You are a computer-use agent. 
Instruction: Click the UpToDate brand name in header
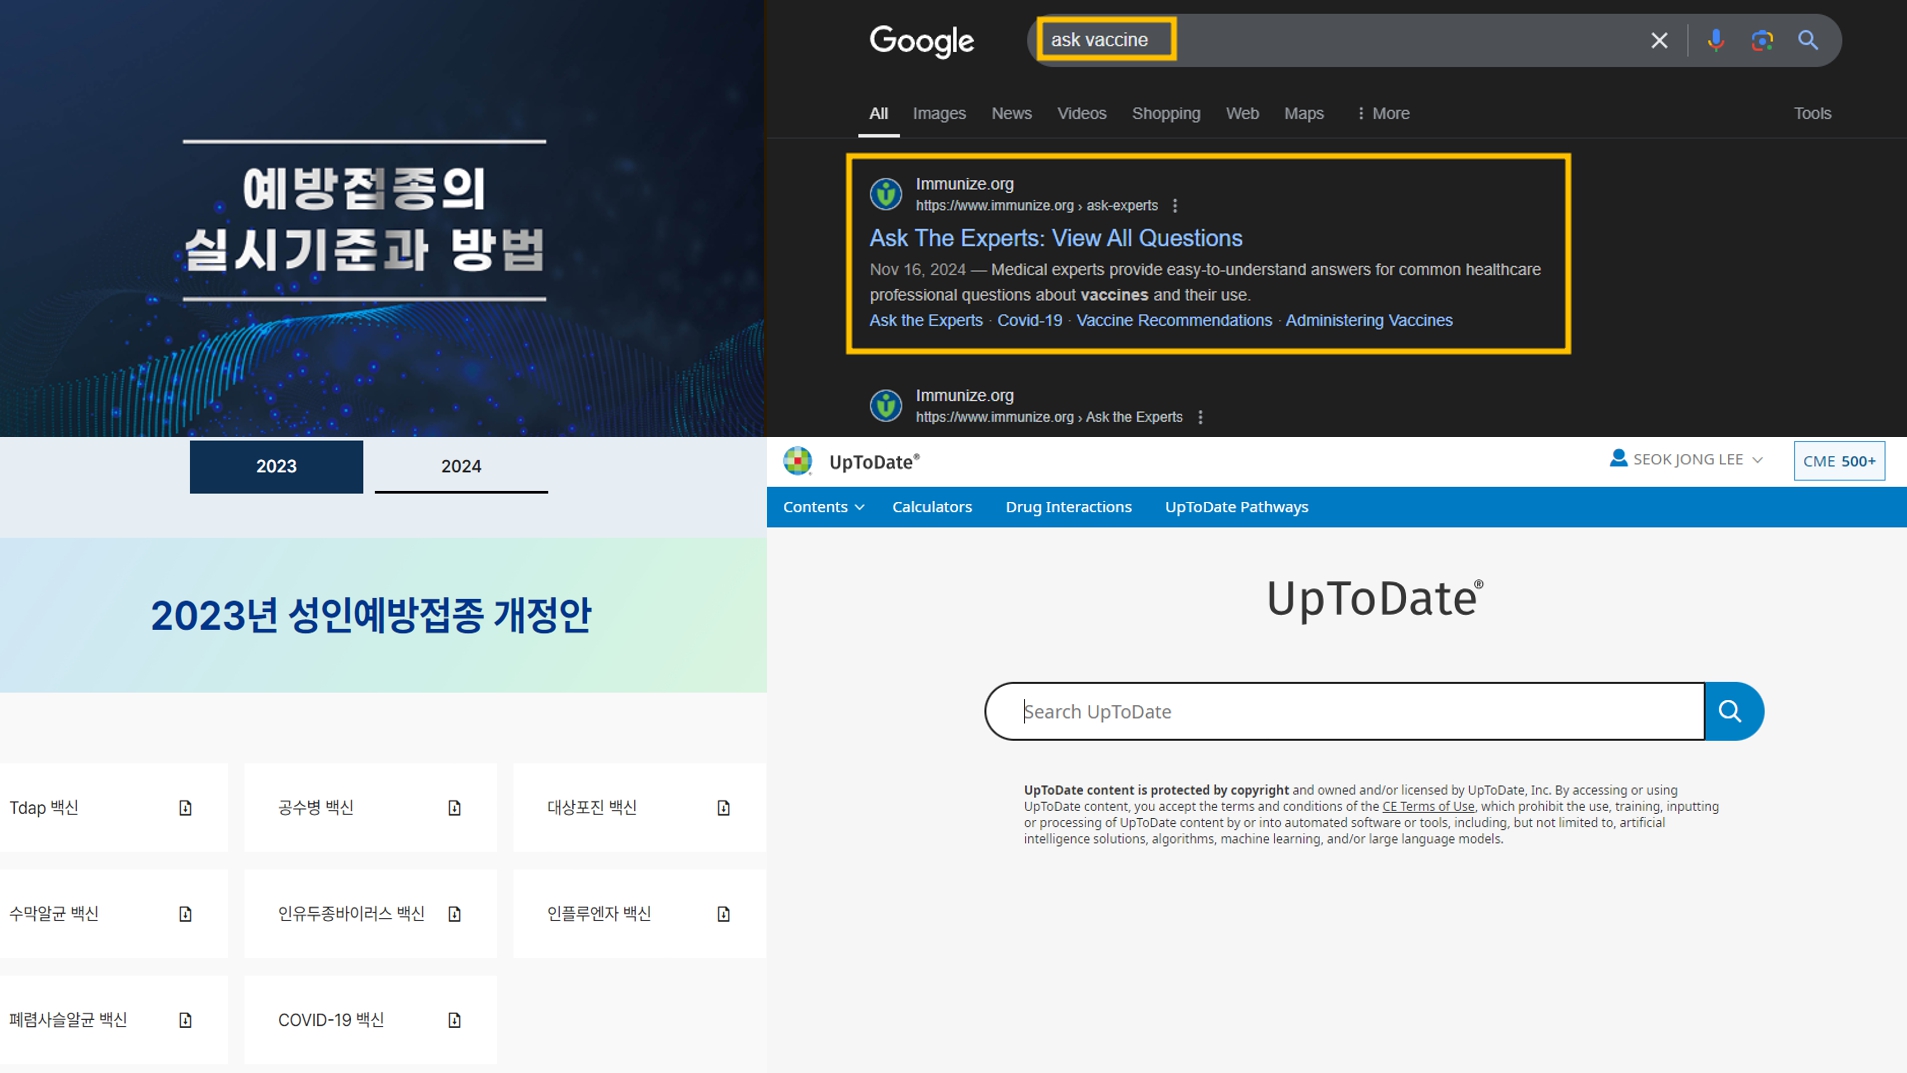click(874, 462)
